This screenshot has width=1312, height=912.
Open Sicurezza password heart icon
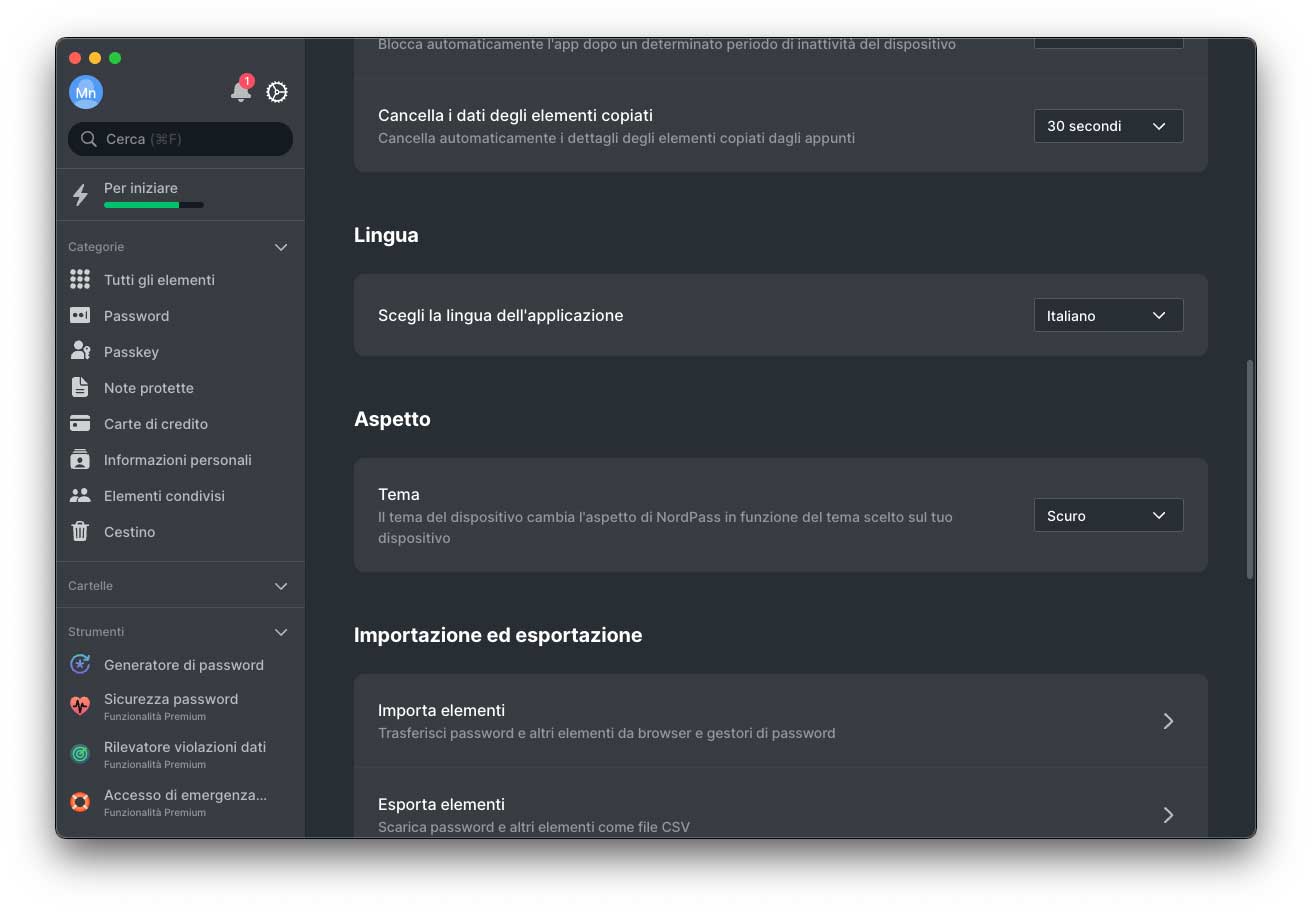pyautogui.click(x=80, y=706)
